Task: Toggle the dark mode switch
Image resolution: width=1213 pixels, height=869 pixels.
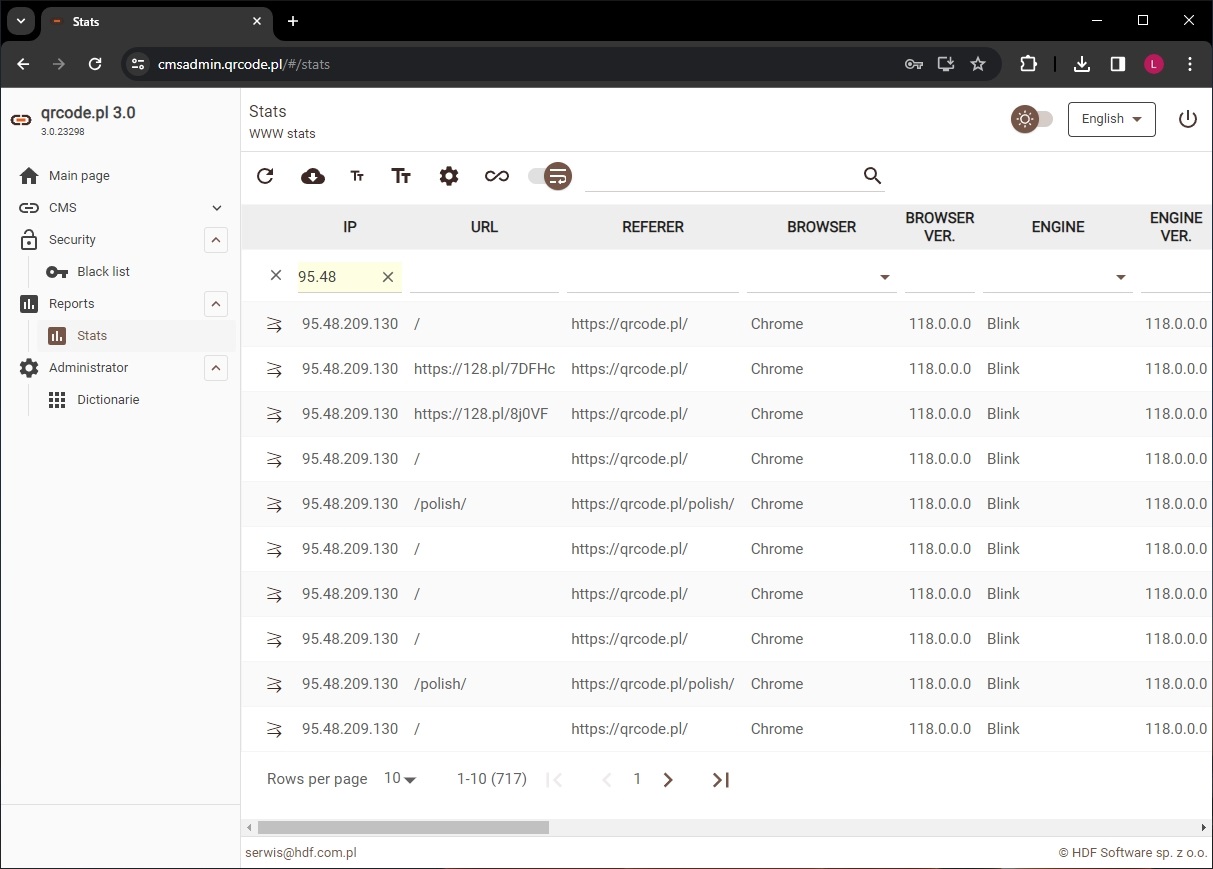Action: coord(1032,118)
